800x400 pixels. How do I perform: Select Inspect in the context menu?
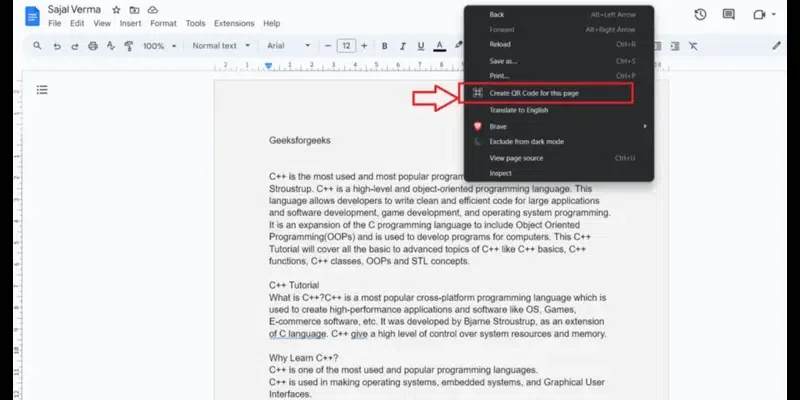(559, 173)
